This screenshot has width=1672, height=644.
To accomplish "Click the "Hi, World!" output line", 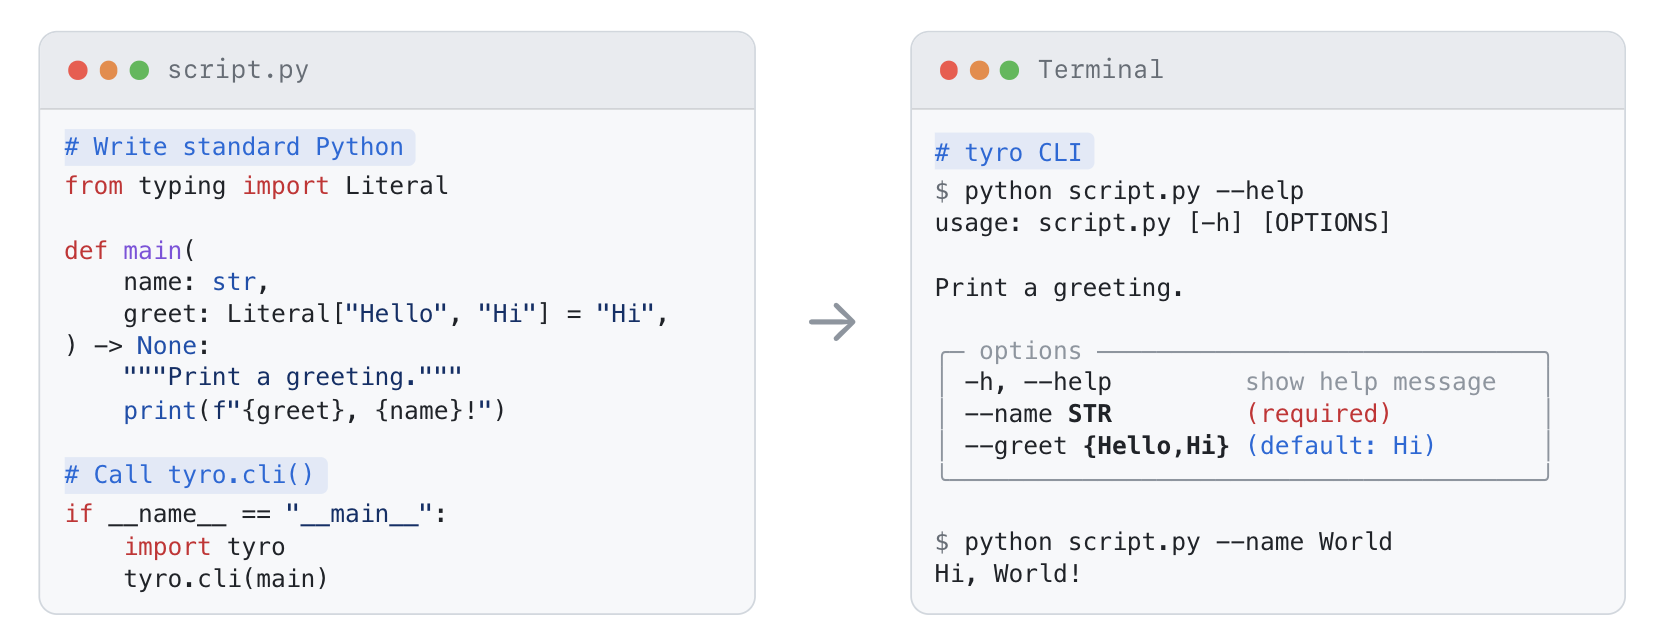I will [1007, 574].
